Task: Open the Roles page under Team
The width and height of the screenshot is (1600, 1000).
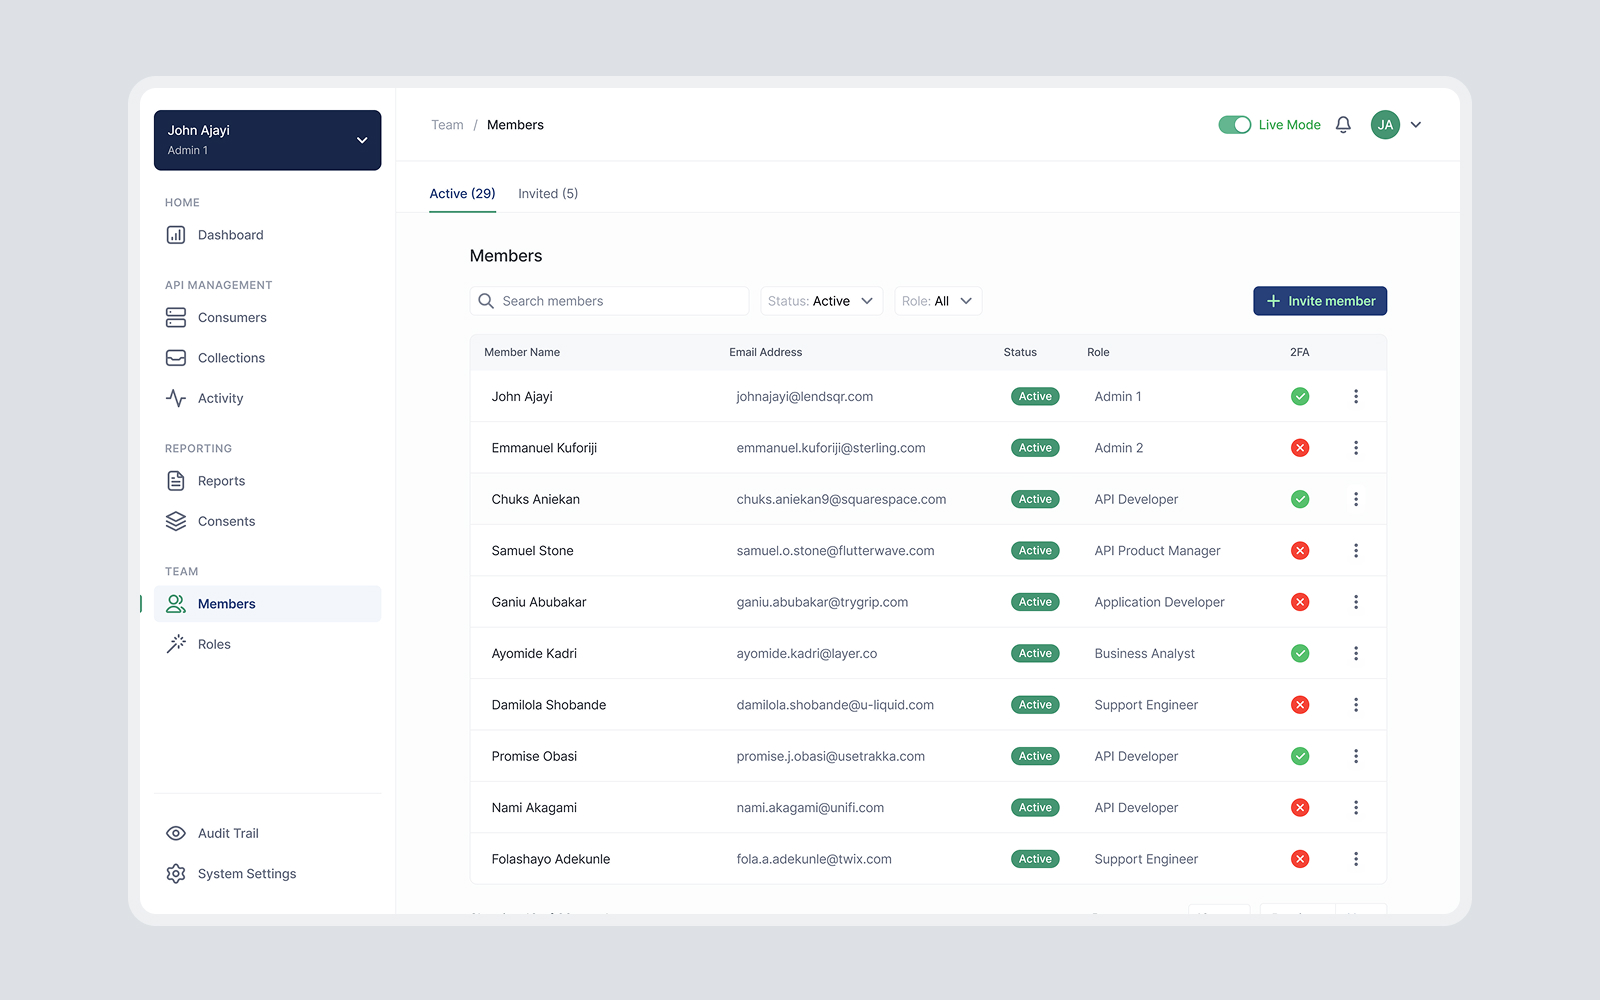Action: 214,643
